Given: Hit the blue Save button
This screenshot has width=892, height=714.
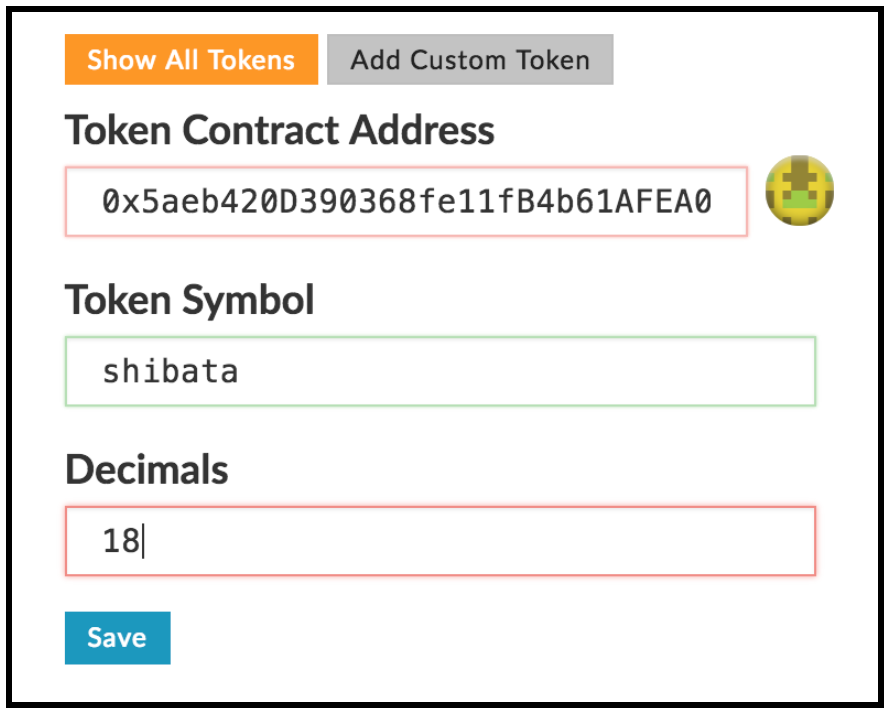Looking at the screenshot, I should click(117, 638).
